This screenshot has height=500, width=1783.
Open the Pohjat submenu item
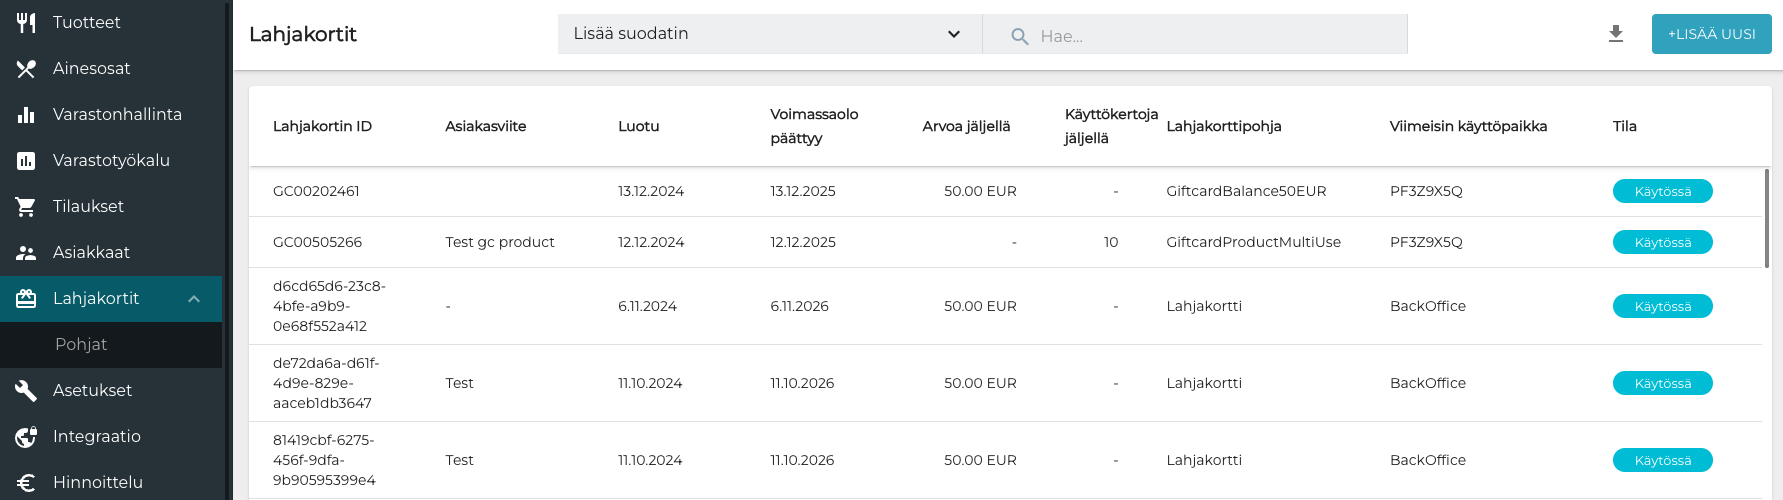click(x=81, y=344)
